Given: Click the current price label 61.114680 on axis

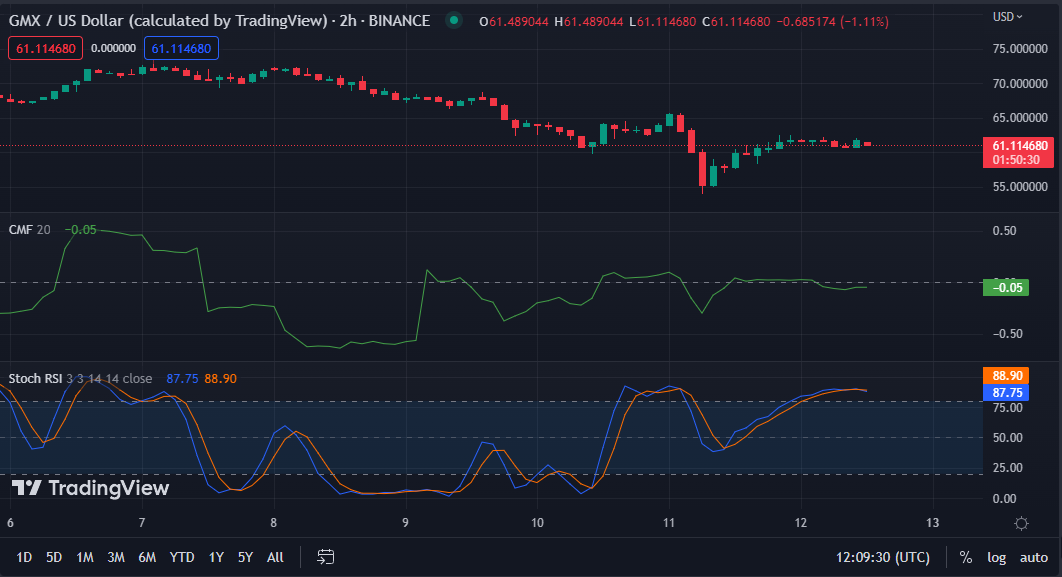Looking at the screenshot, I should [x=1019, y=152].
